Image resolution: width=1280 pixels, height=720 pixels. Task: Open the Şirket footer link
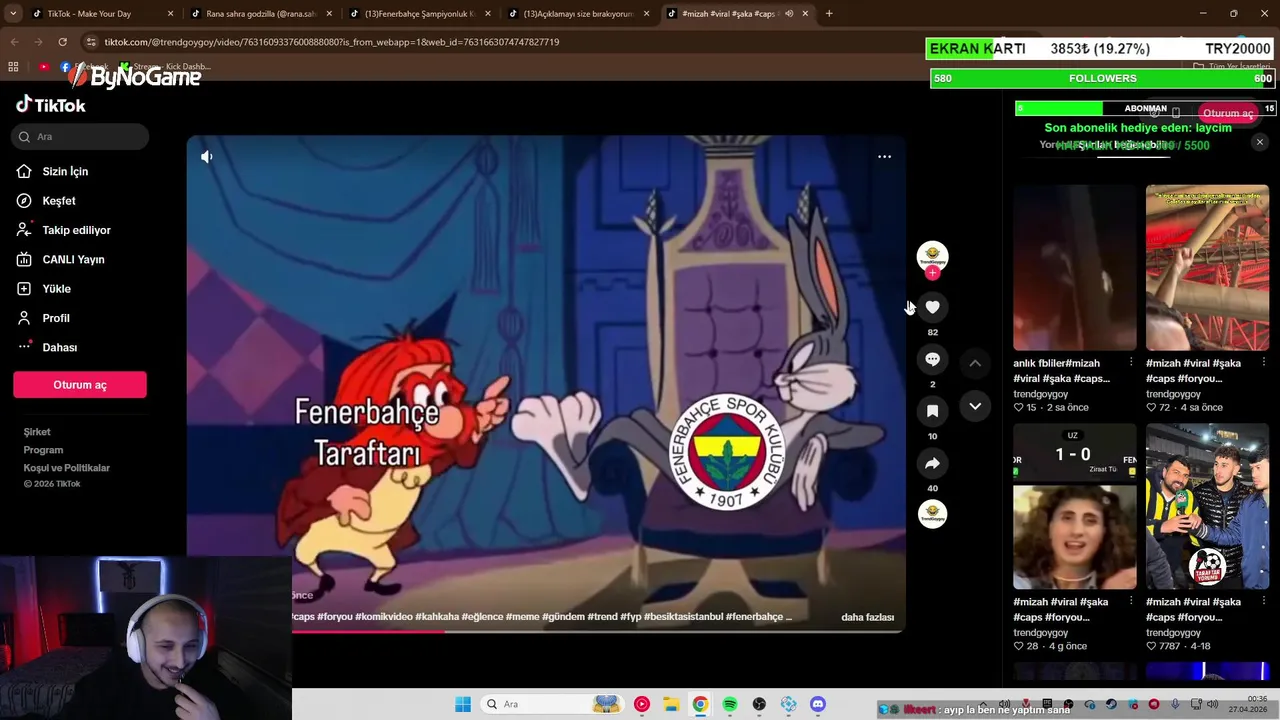(37, 432)
